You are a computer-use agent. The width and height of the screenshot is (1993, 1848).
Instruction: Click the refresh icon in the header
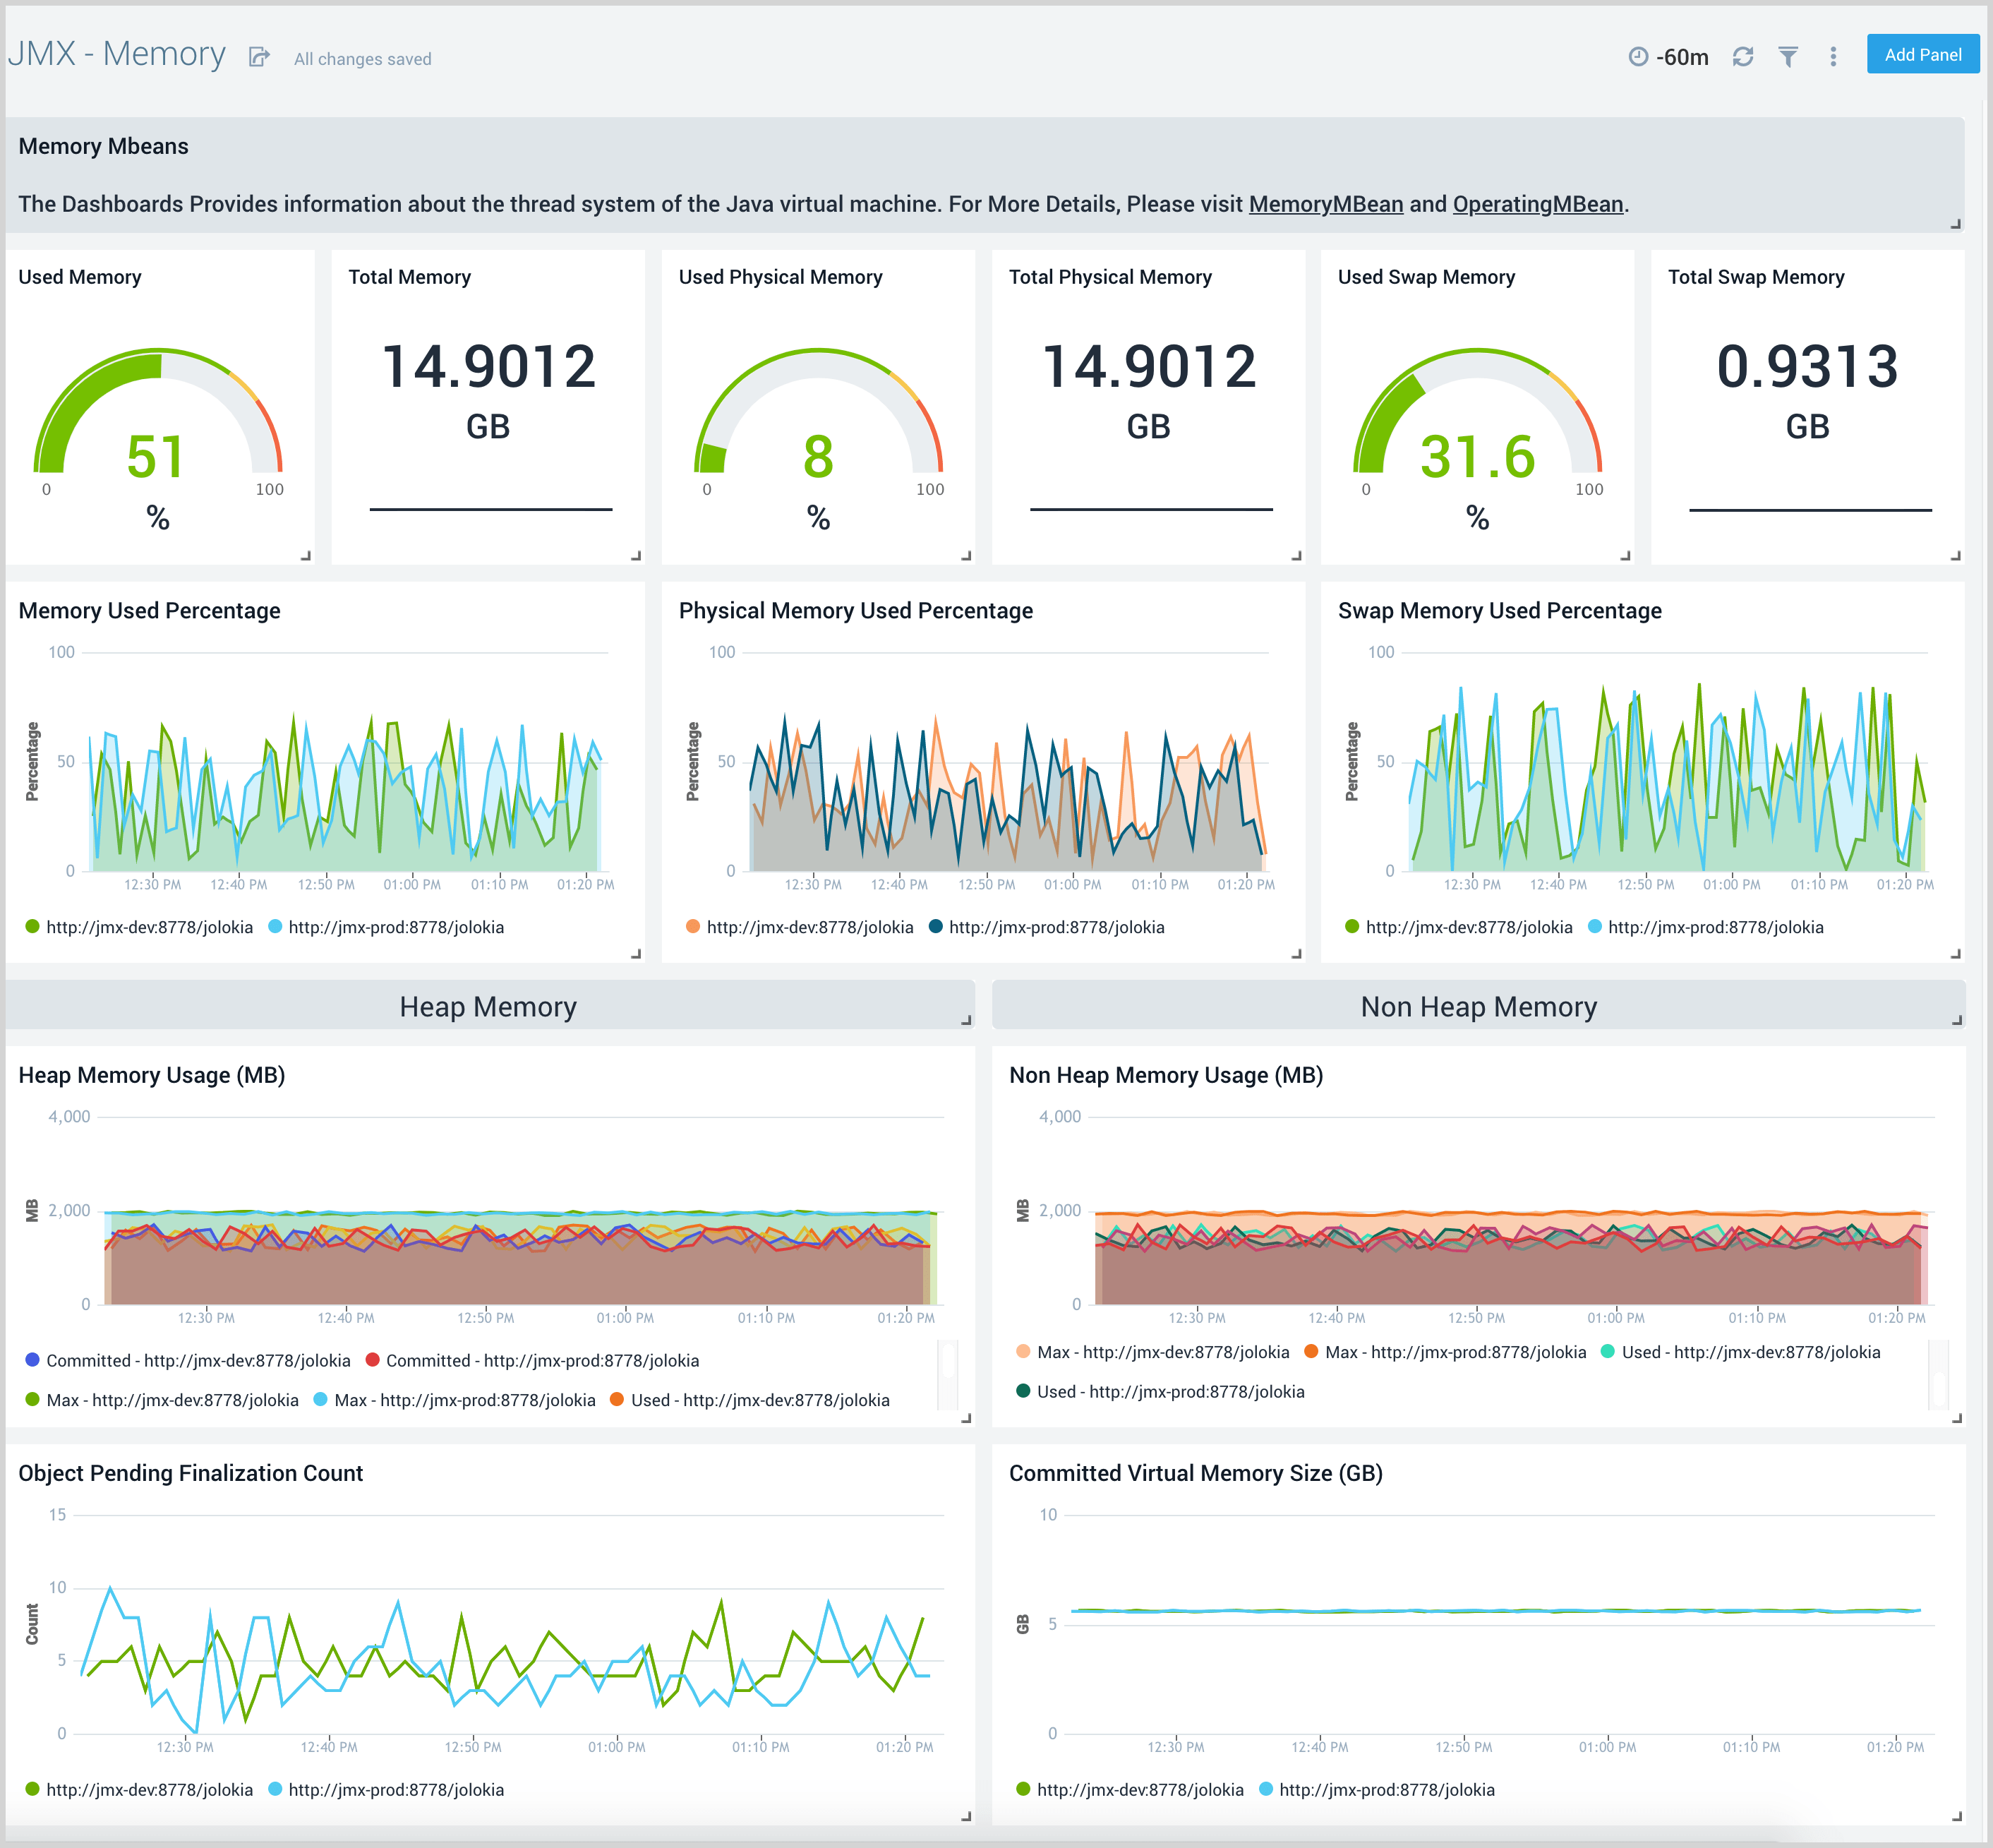pos(1743,57)
